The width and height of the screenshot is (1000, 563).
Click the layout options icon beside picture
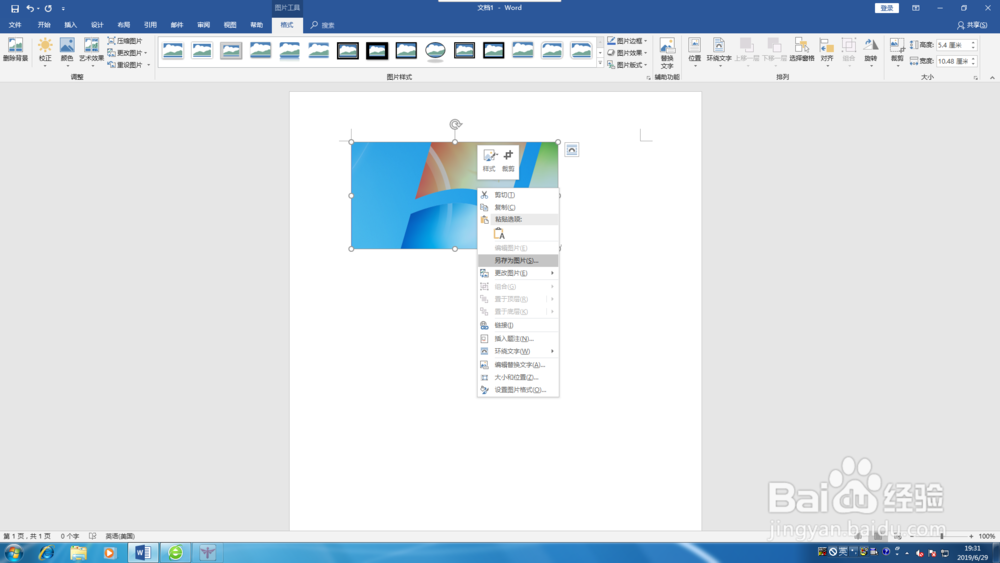coord(571,150)
